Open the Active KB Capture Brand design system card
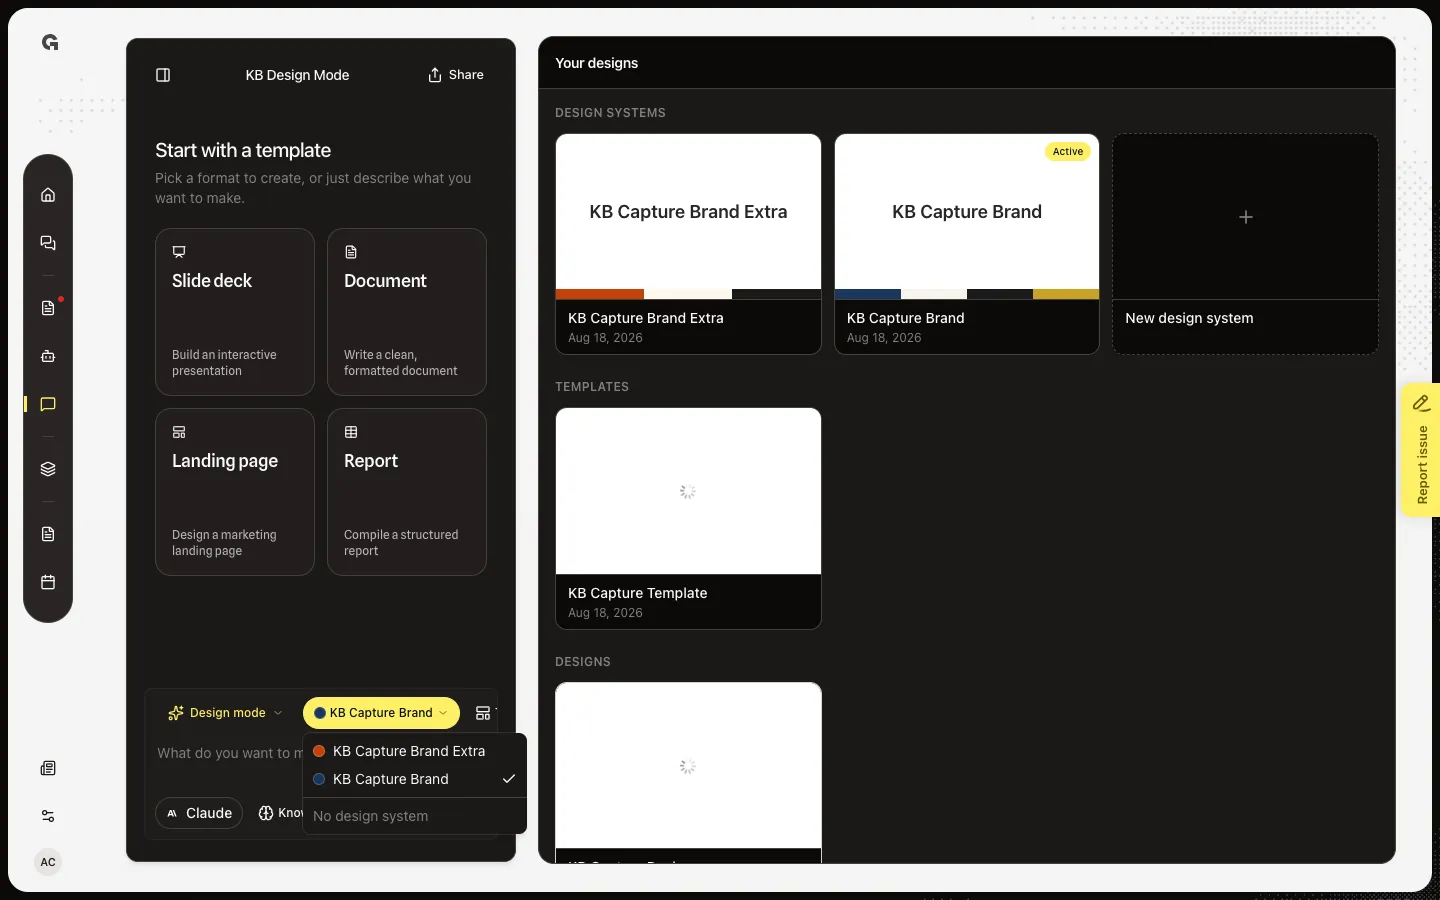The width and height of the screenshot is (1440, 900). [x=967, y=244]
